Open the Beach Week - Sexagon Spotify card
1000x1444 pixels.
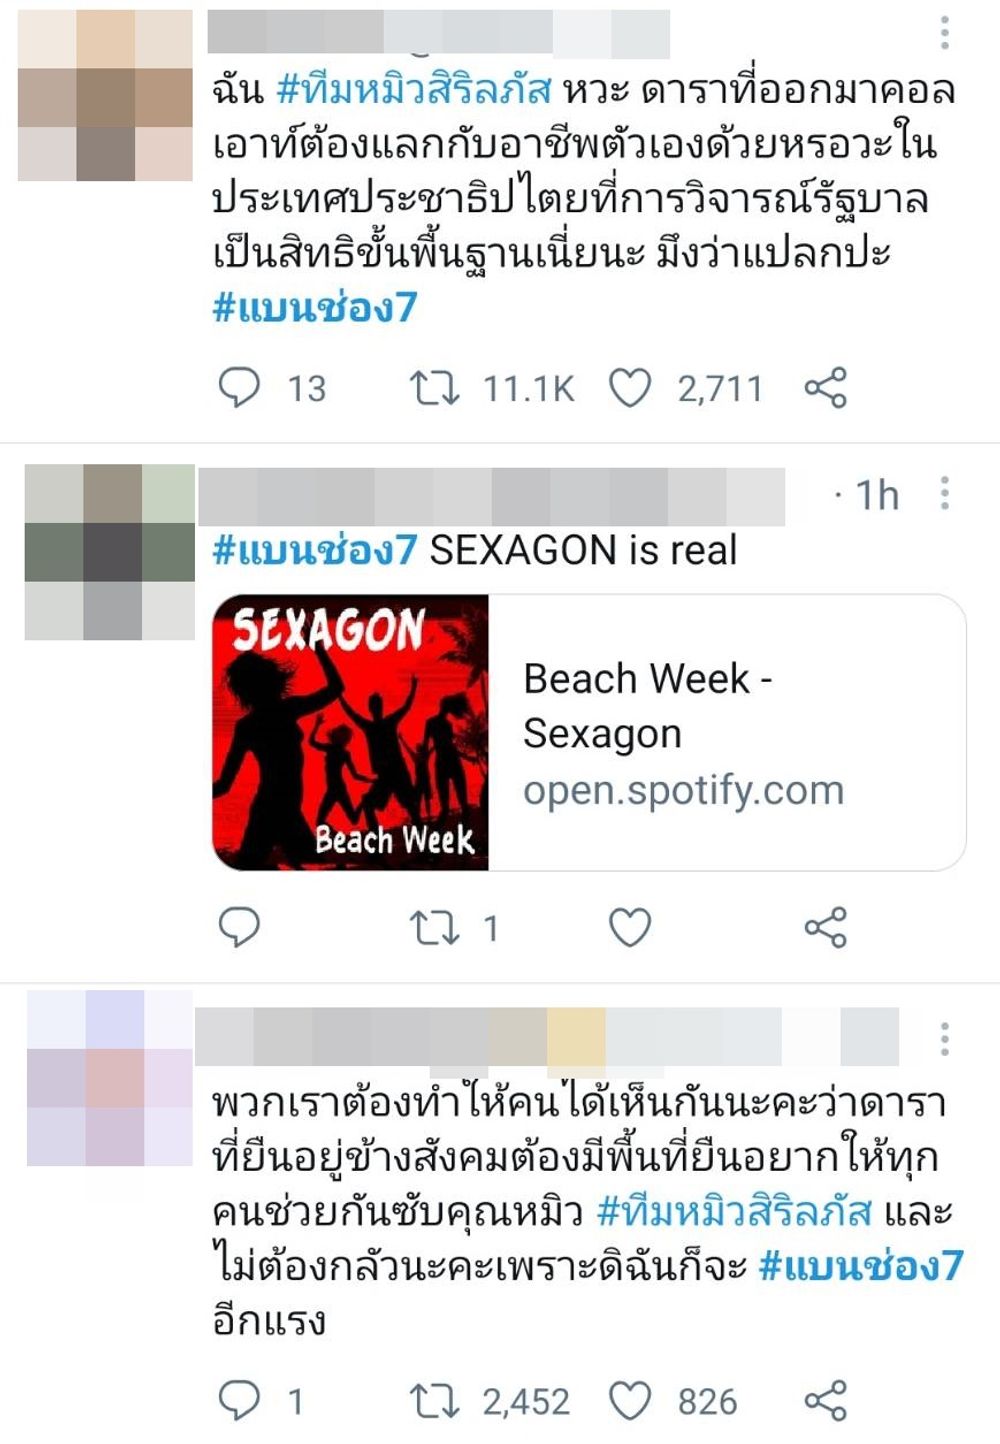[589, 733]
